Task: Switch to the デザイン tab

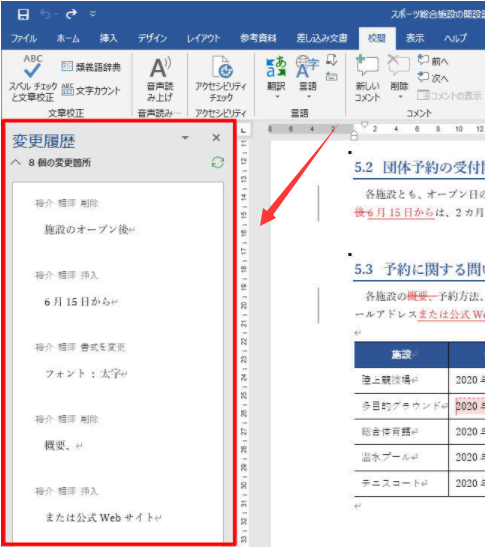Action: pos(152,38)
